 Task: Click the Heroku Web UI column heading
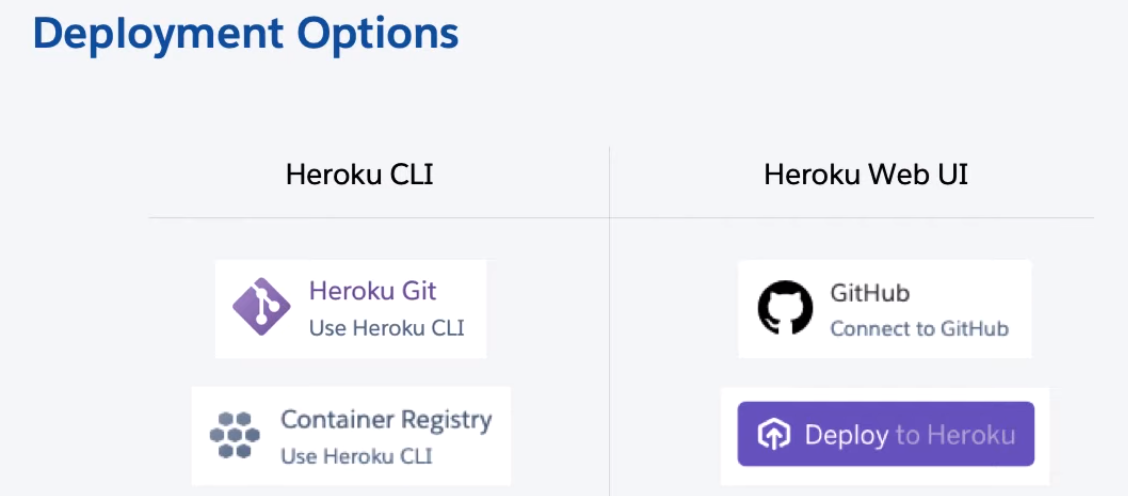[866, 175]
